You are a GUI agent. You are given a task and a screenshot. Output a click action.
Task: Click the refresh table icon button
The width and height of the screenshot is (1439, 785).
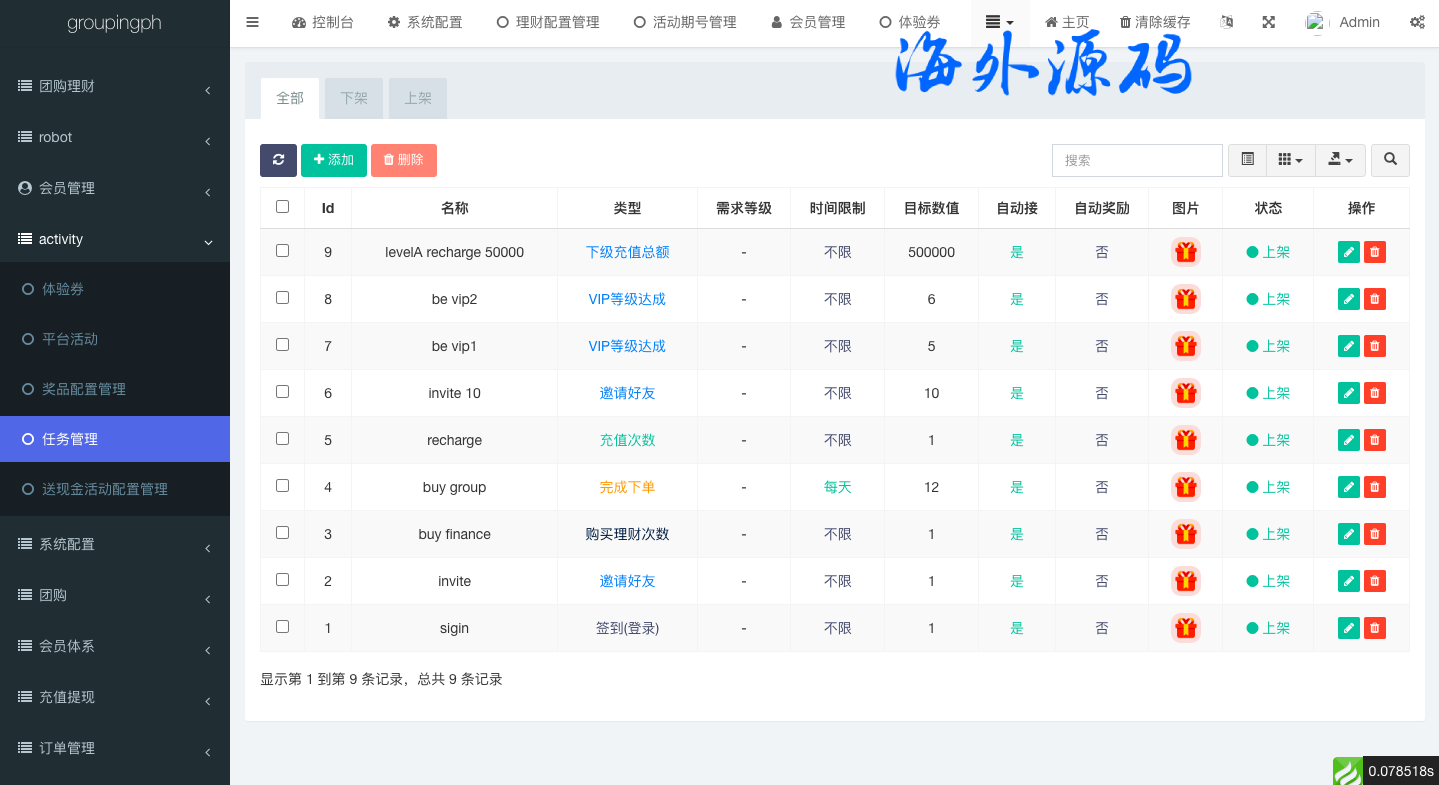[278, 160]
